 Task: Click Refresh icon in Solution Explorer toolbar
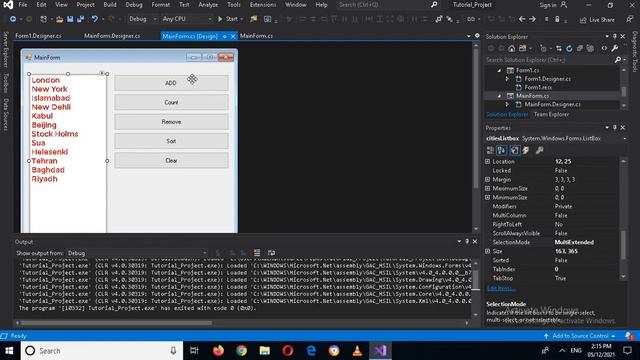click(x=569, y=49)
